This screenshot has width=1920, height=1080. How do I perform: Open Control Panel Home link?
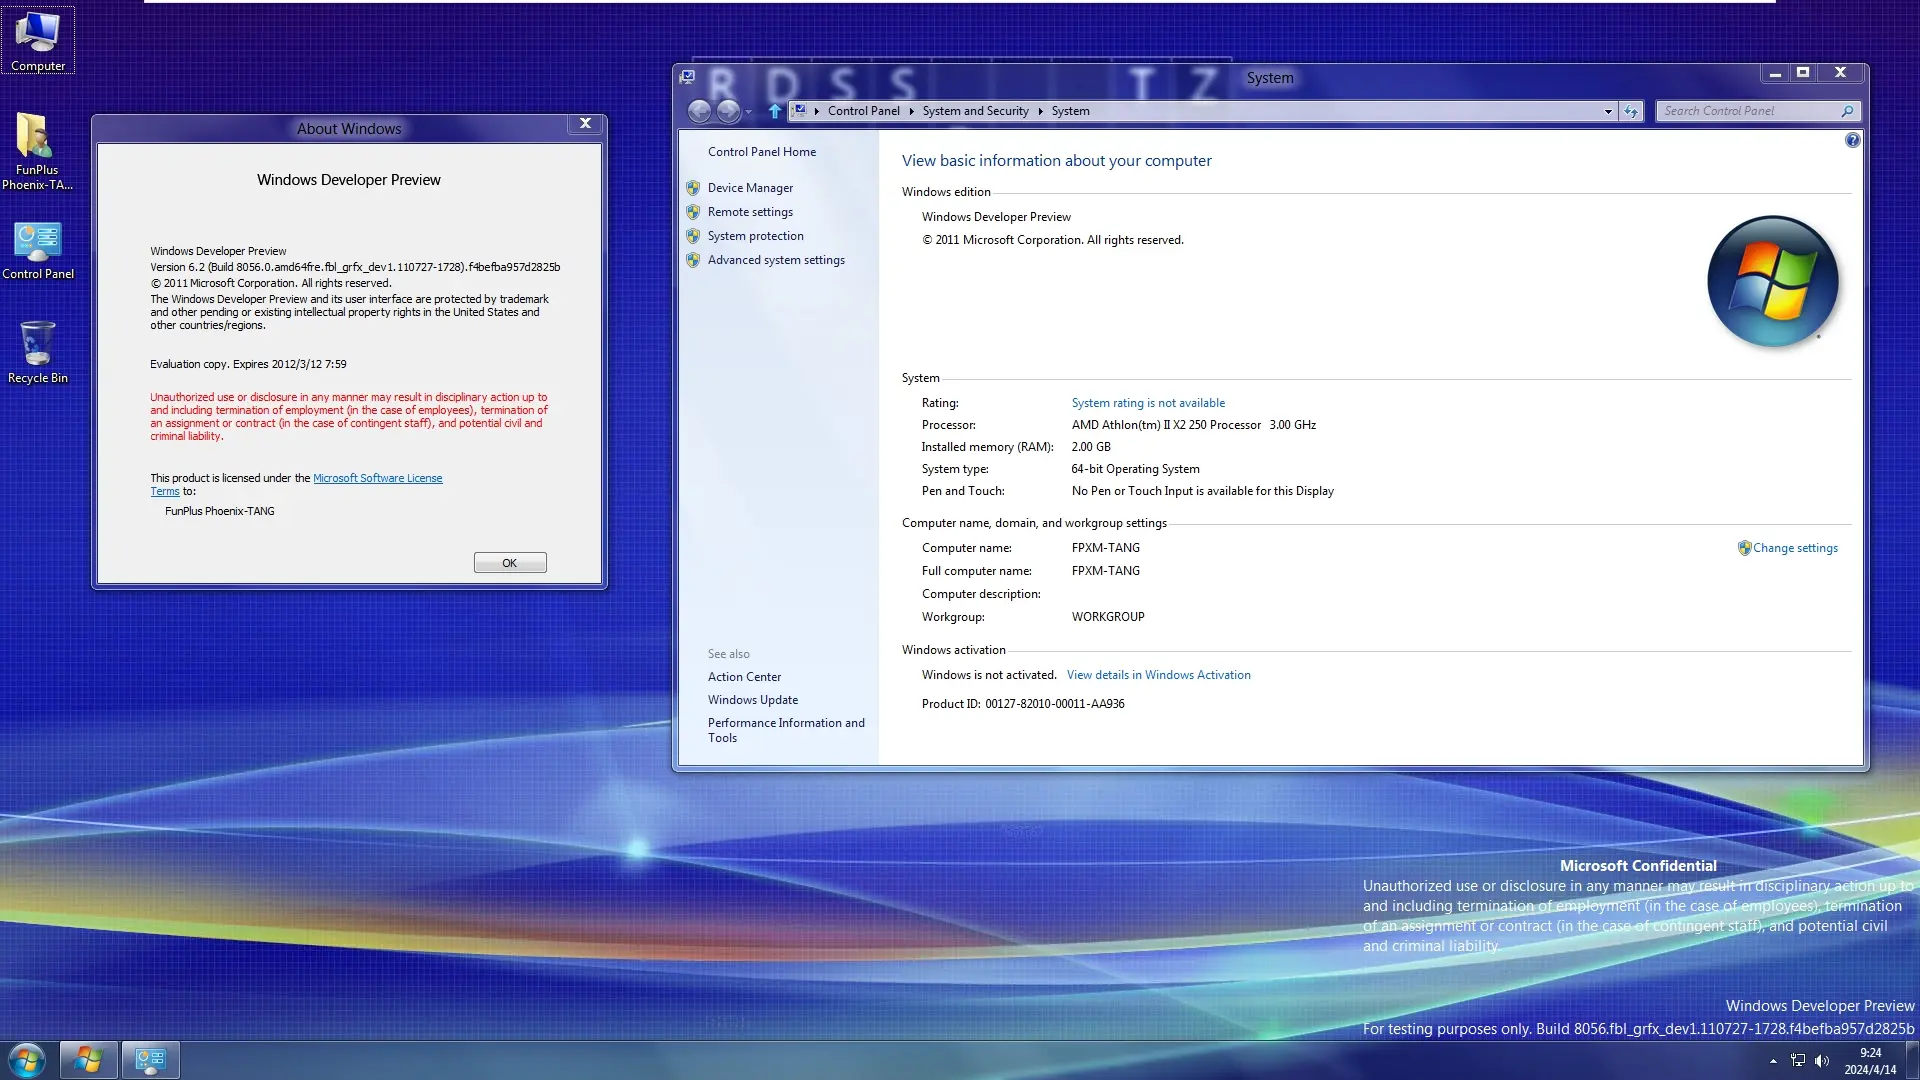[x=761, y=152]
